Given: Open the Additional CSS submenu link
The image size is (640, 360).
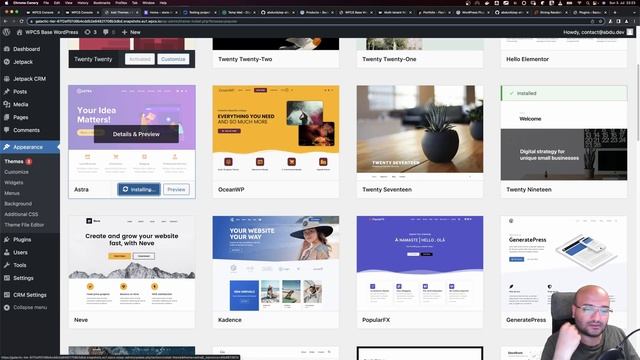Looking at the screenshot, I should (21, 214).
